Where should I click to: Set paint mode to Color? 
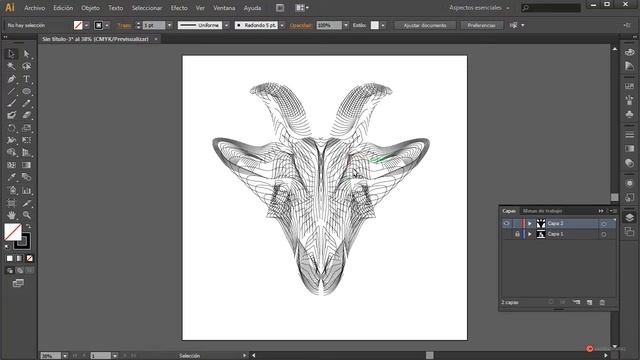(9, 258)
